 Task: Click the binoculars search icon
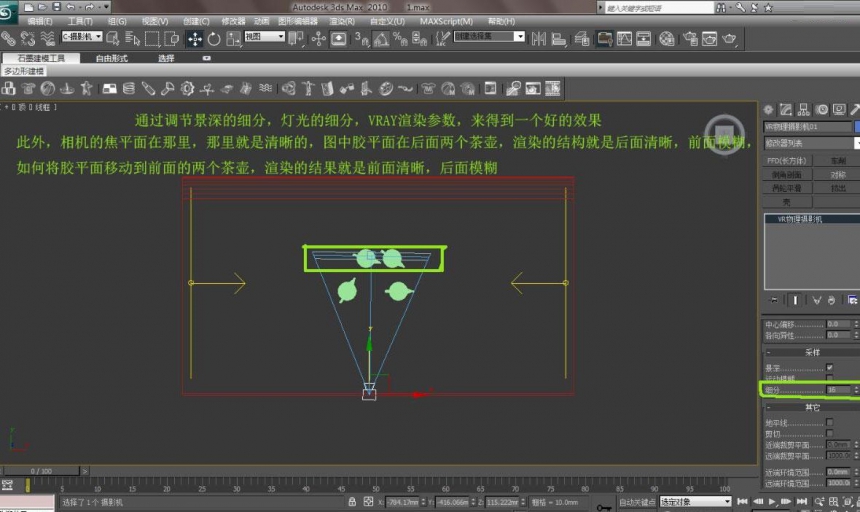(721, 8)
